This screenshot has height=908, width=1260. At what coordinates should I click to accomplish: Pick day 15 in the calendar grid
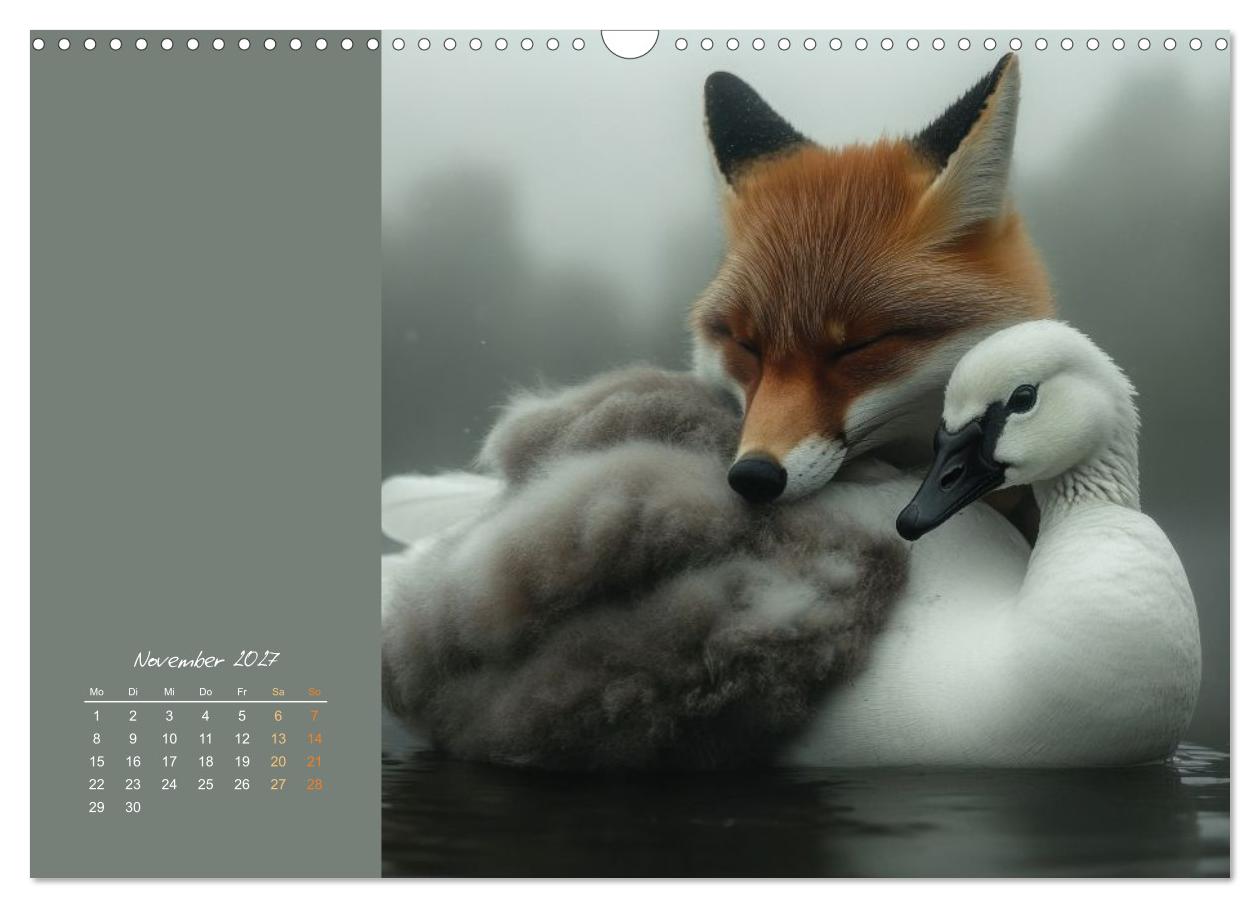tap(96, 762)
